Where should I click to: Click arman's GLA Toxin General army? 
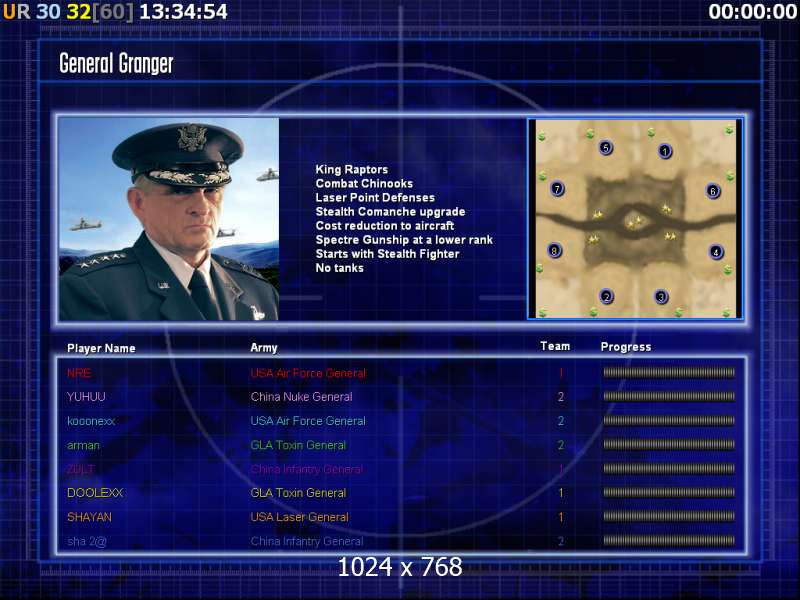[x=298, y=445]
